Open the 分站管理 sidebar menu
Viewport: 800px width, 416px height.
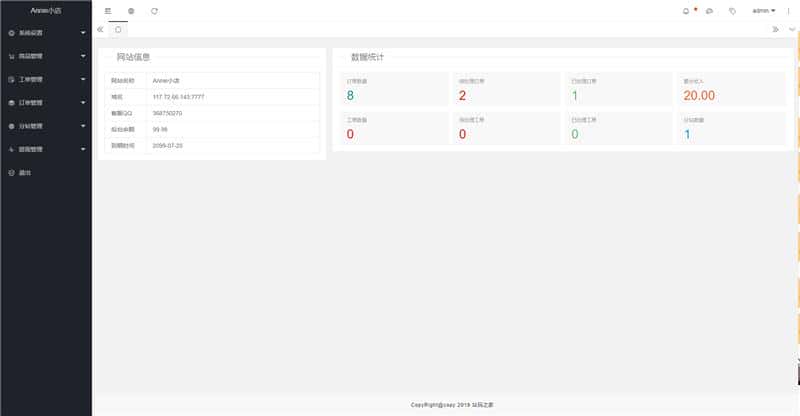(x=46, y=126)
